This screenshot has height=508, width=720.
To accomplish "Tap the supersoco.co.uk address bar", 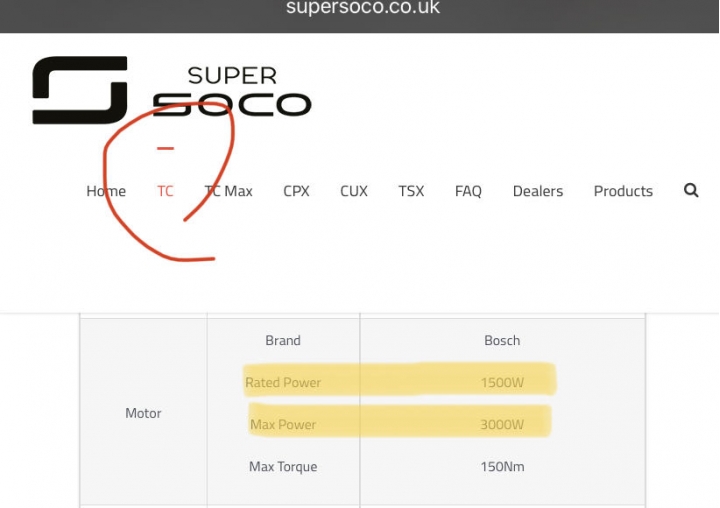I will point(362,8).
